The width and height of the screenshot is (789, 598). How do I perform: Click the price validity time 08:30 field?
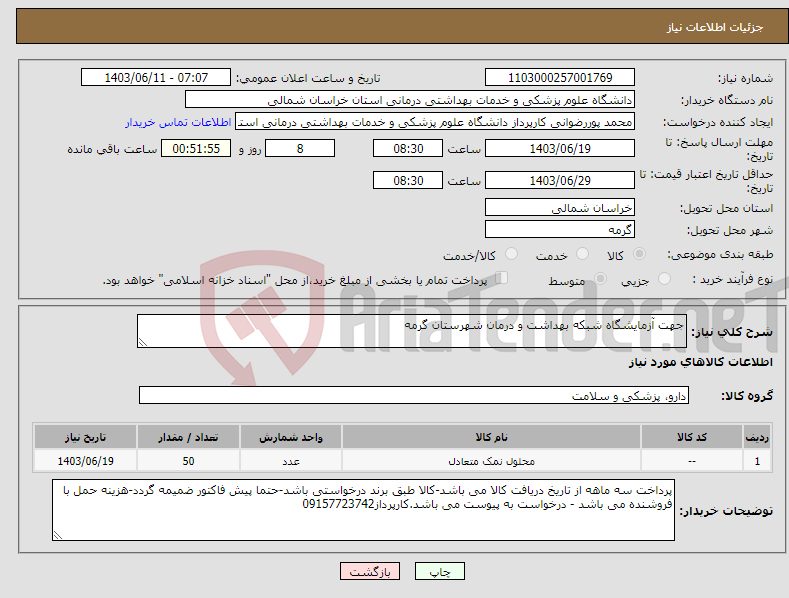[x=408, y=180]
